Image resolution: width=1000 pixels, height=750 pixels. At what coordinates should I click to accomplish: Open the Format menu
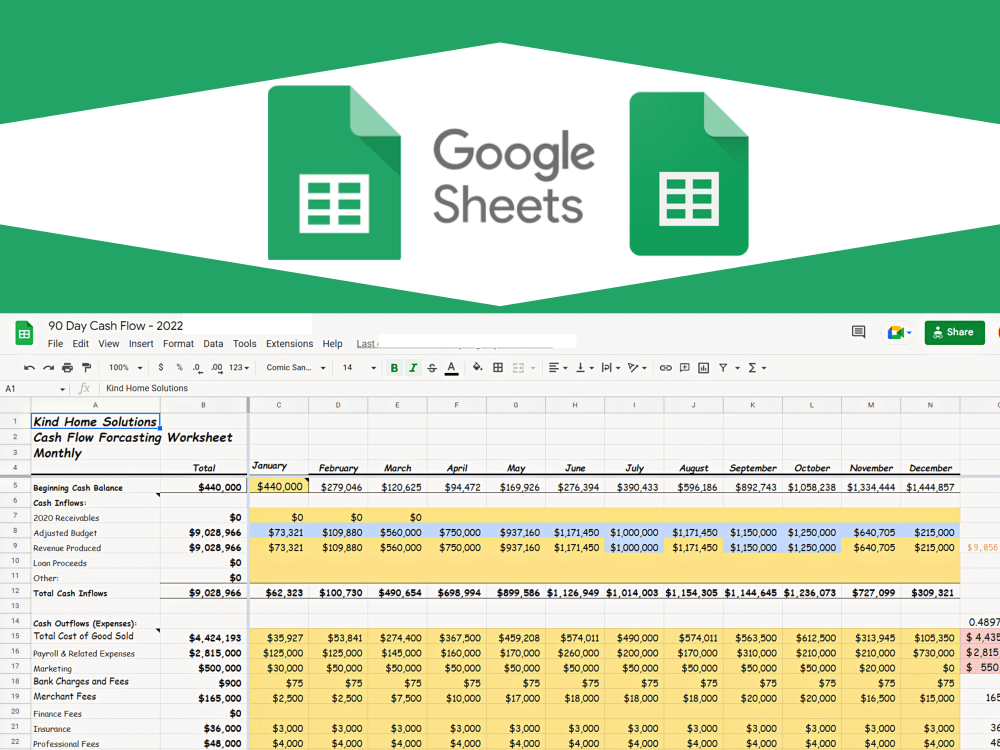pos(178,343)
